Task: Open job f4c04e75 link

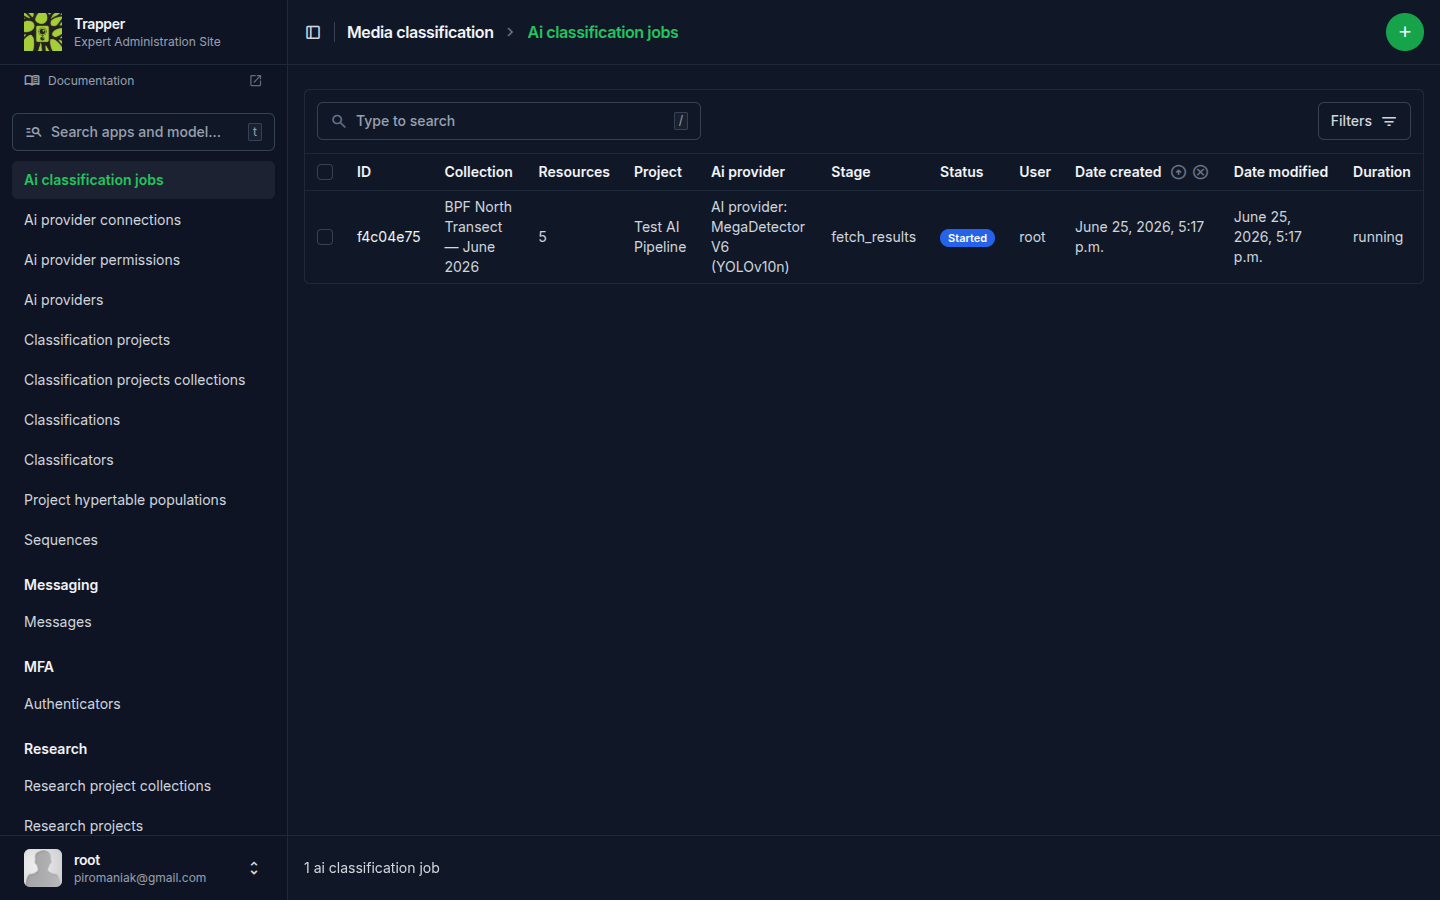Action: (x=388, y=237)
